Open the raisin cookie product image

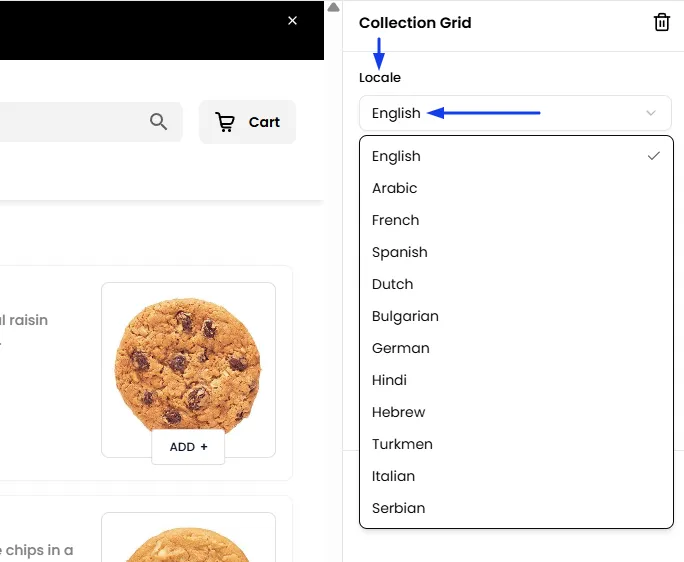pyautogui.click(x=188, y=364)
